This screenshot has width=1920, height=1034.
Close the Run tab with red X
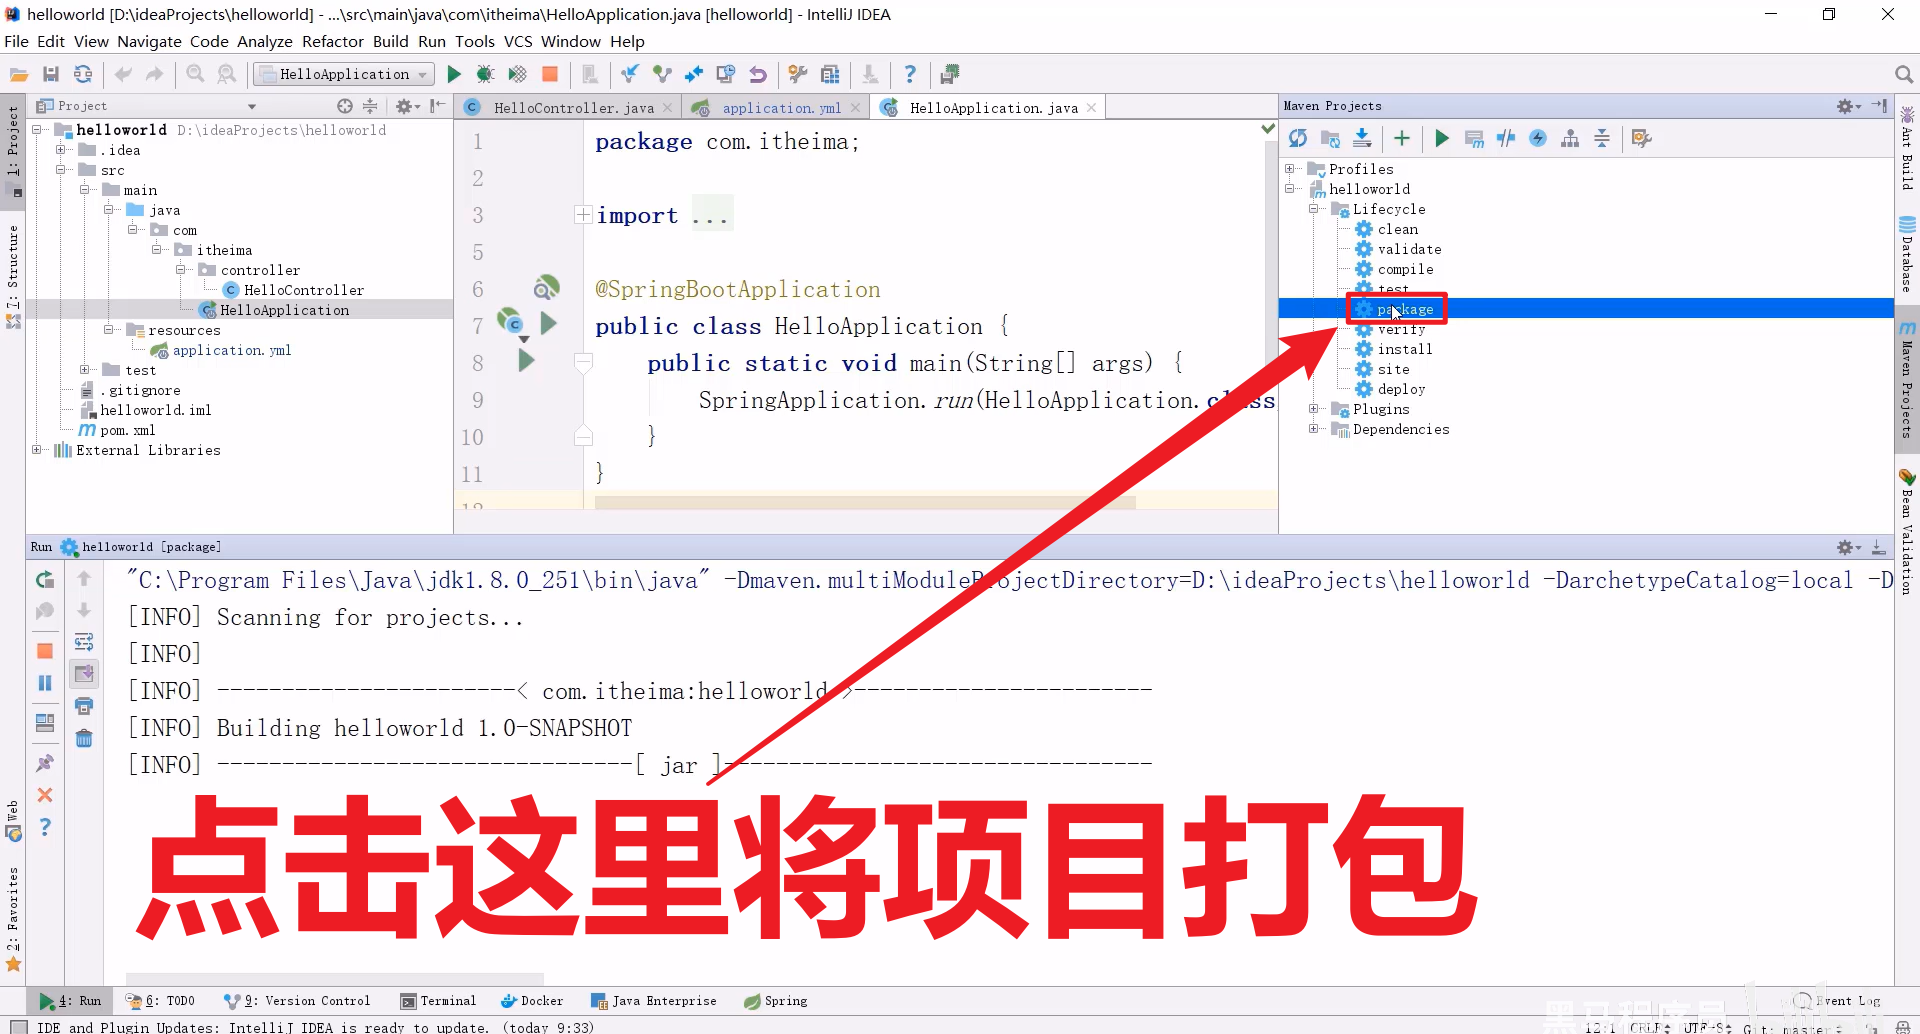tap(45, 795)
